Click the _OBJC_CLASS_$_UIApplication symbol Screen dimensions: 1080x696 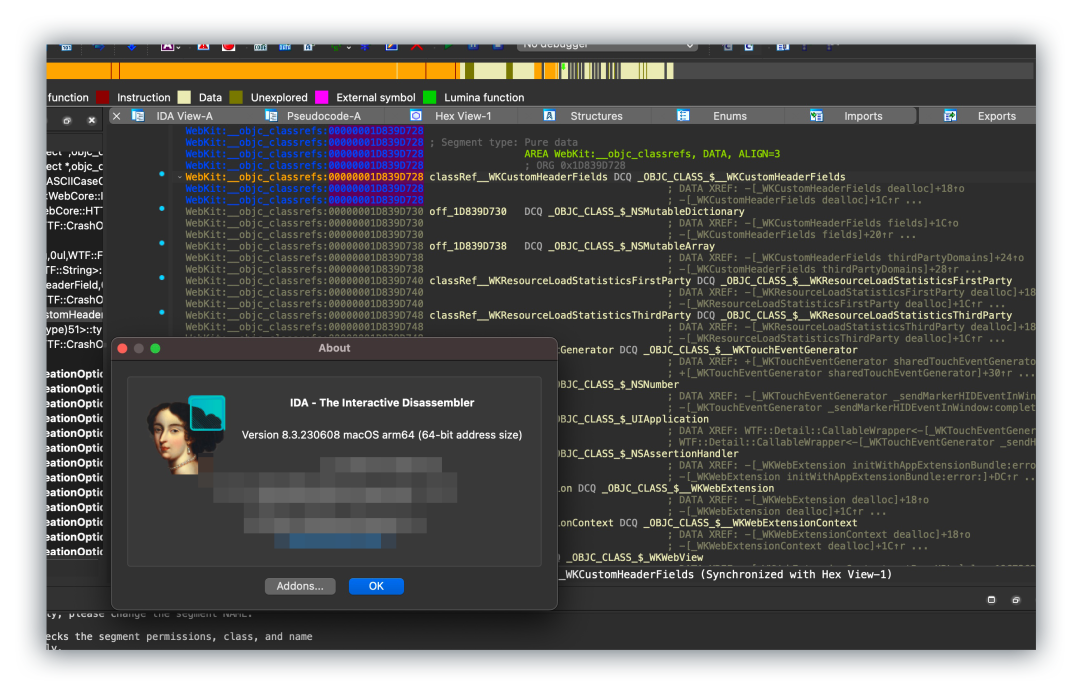click(633, 419)
